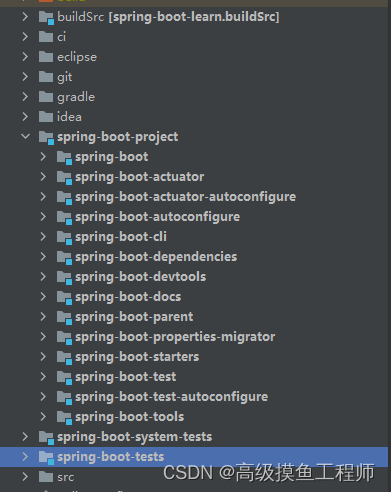Expand the spring-boot-actuator chevron
This screenshot has width=391, height=492.
tap(43, 177)
